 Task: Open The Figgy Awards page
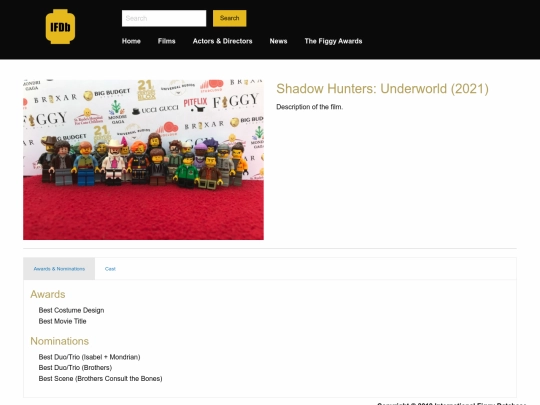333,41
